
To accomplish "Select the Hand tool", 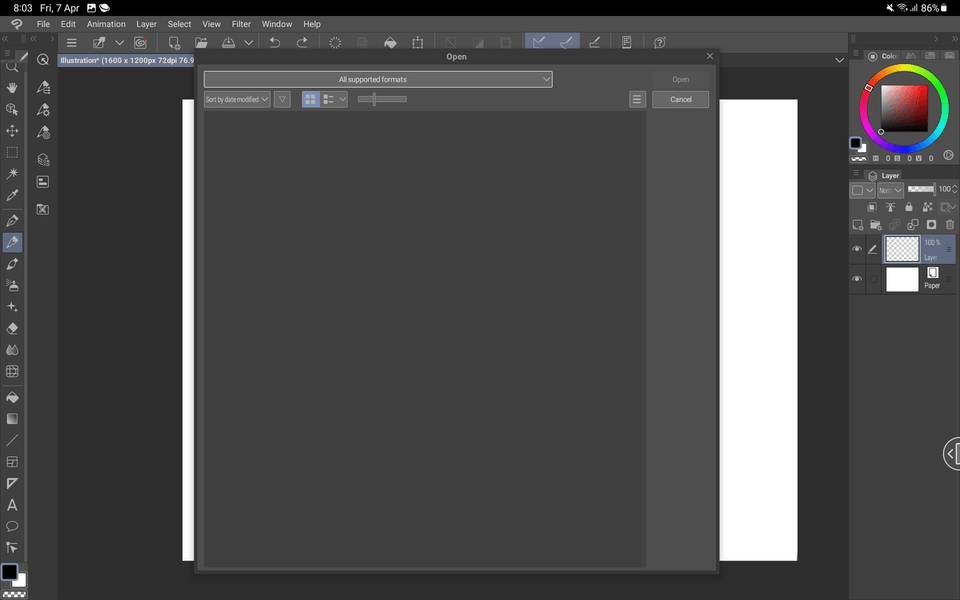I will tap(12, 87).
